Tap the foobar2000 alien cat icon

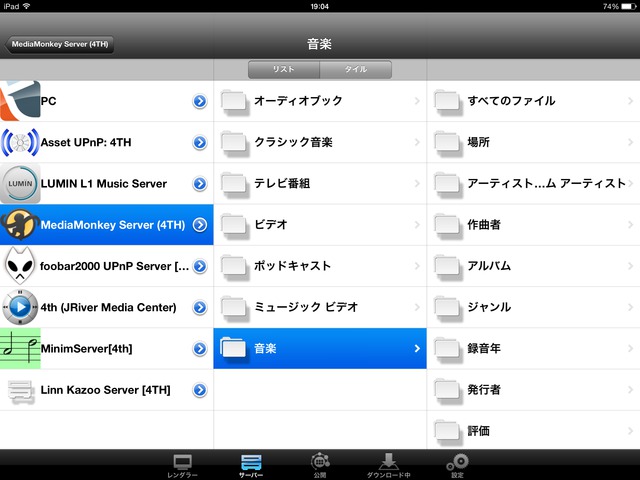(20, 266)
